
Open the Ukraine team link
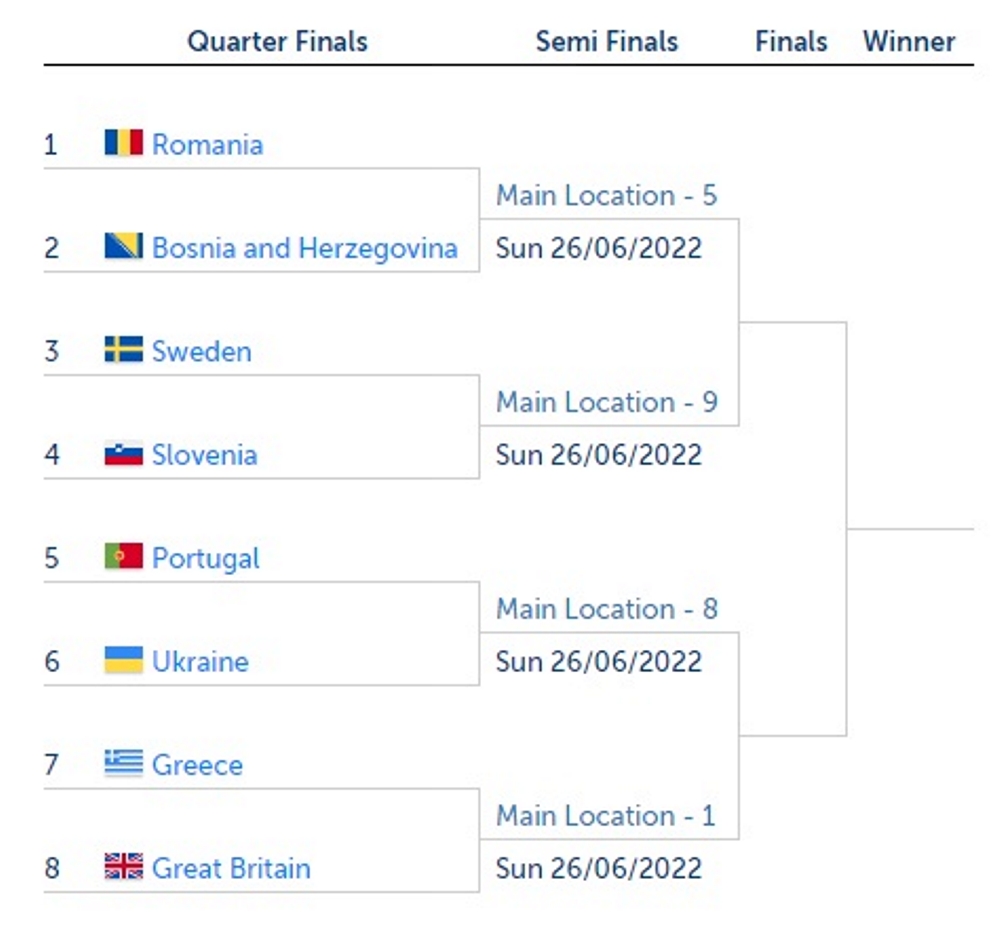point(200,662)
